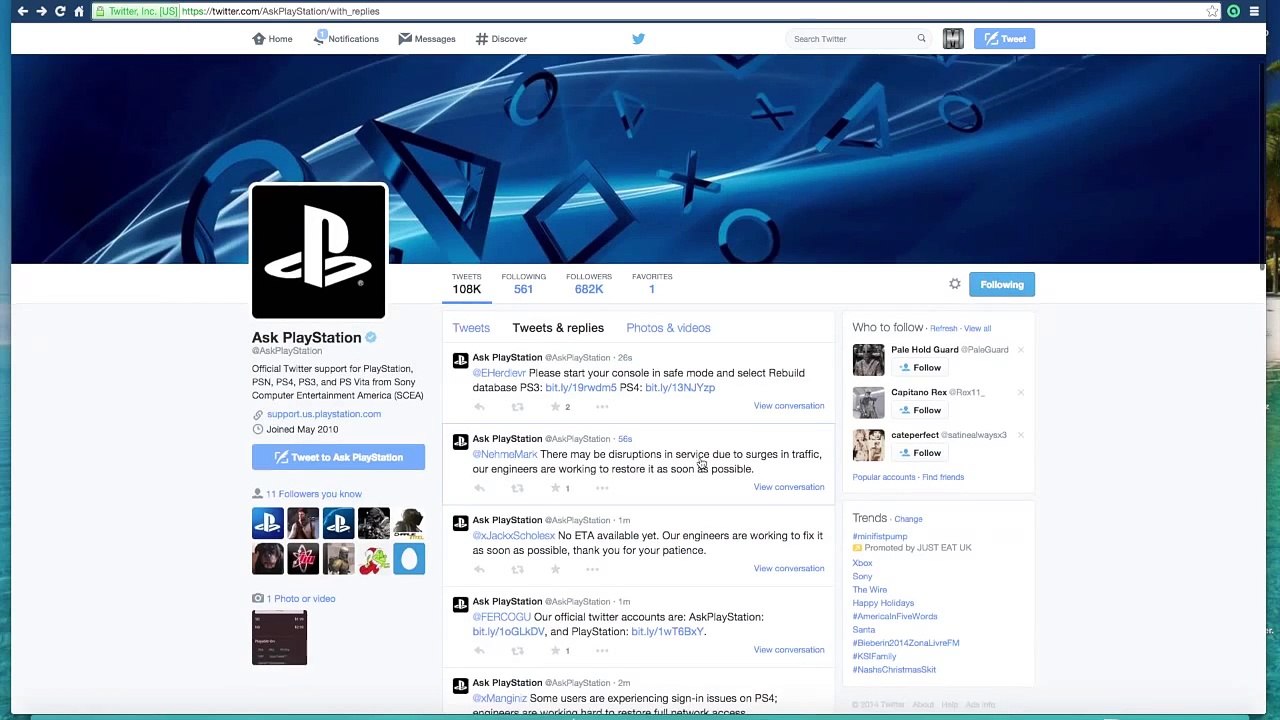Image resolution: width=1280 pixels, height=720 pixels.
Task: Click the address bar URL field
Action: tap(650, 11)
